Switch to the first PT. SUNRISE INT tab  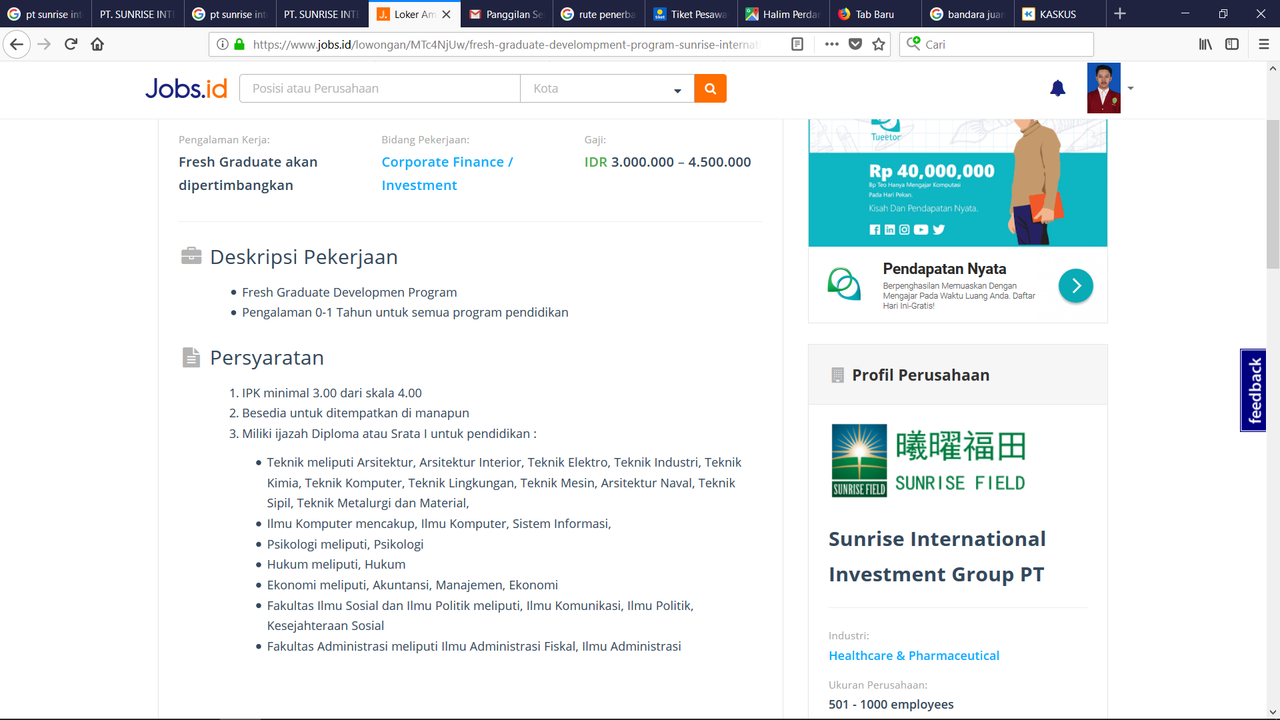tap(138, 14)
